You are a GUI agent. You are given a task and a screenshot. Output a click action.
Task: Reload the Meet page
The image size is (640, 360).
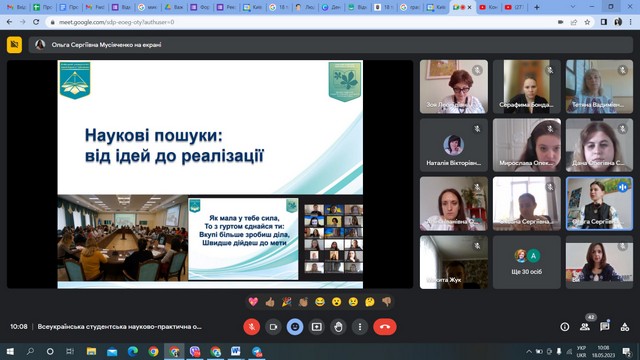point(36,22)
